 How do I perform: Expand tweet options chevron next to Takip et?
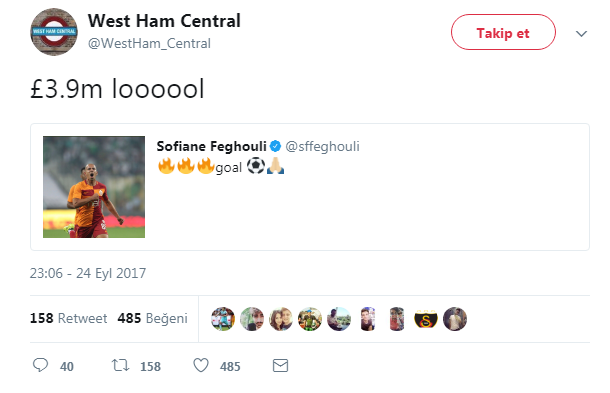(581, 34)
